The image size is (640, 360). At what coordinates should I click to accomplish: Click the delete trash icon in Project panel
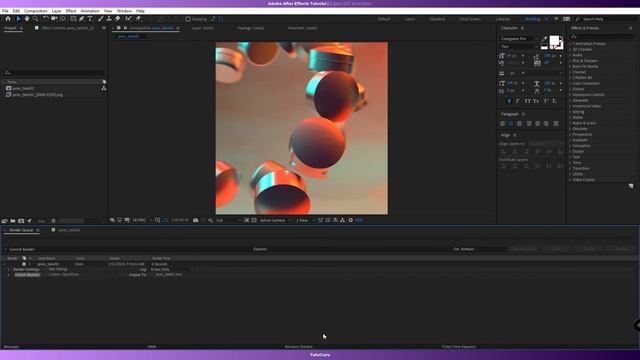53,221
